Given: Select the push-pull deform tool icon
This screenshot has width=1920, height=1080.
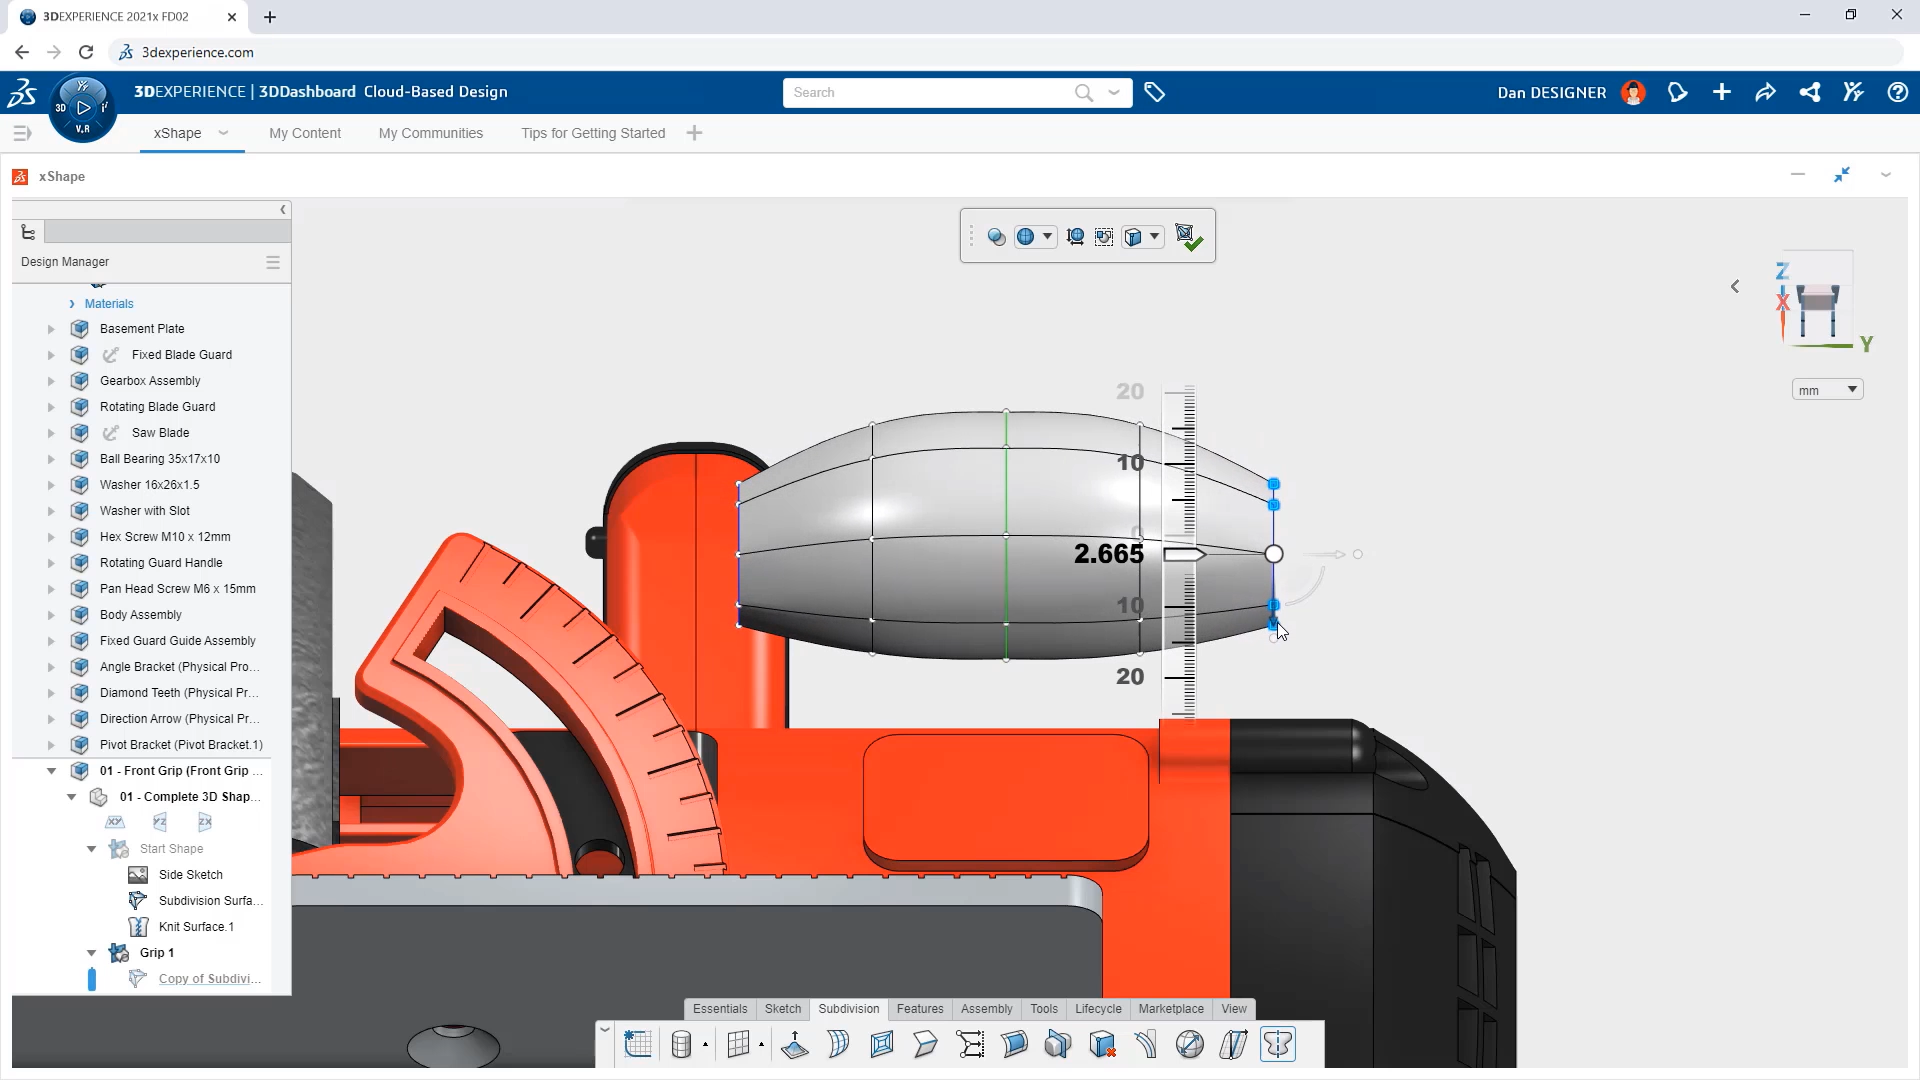Looking at the screenshot, I should pyautogui.click(x=795, y=1044).
